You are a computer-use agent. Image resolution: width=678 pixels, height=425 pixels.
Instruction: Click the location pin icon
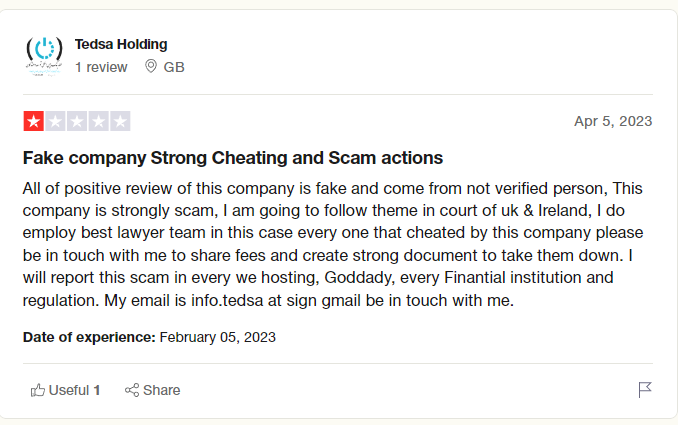click(x=151, y=67)
